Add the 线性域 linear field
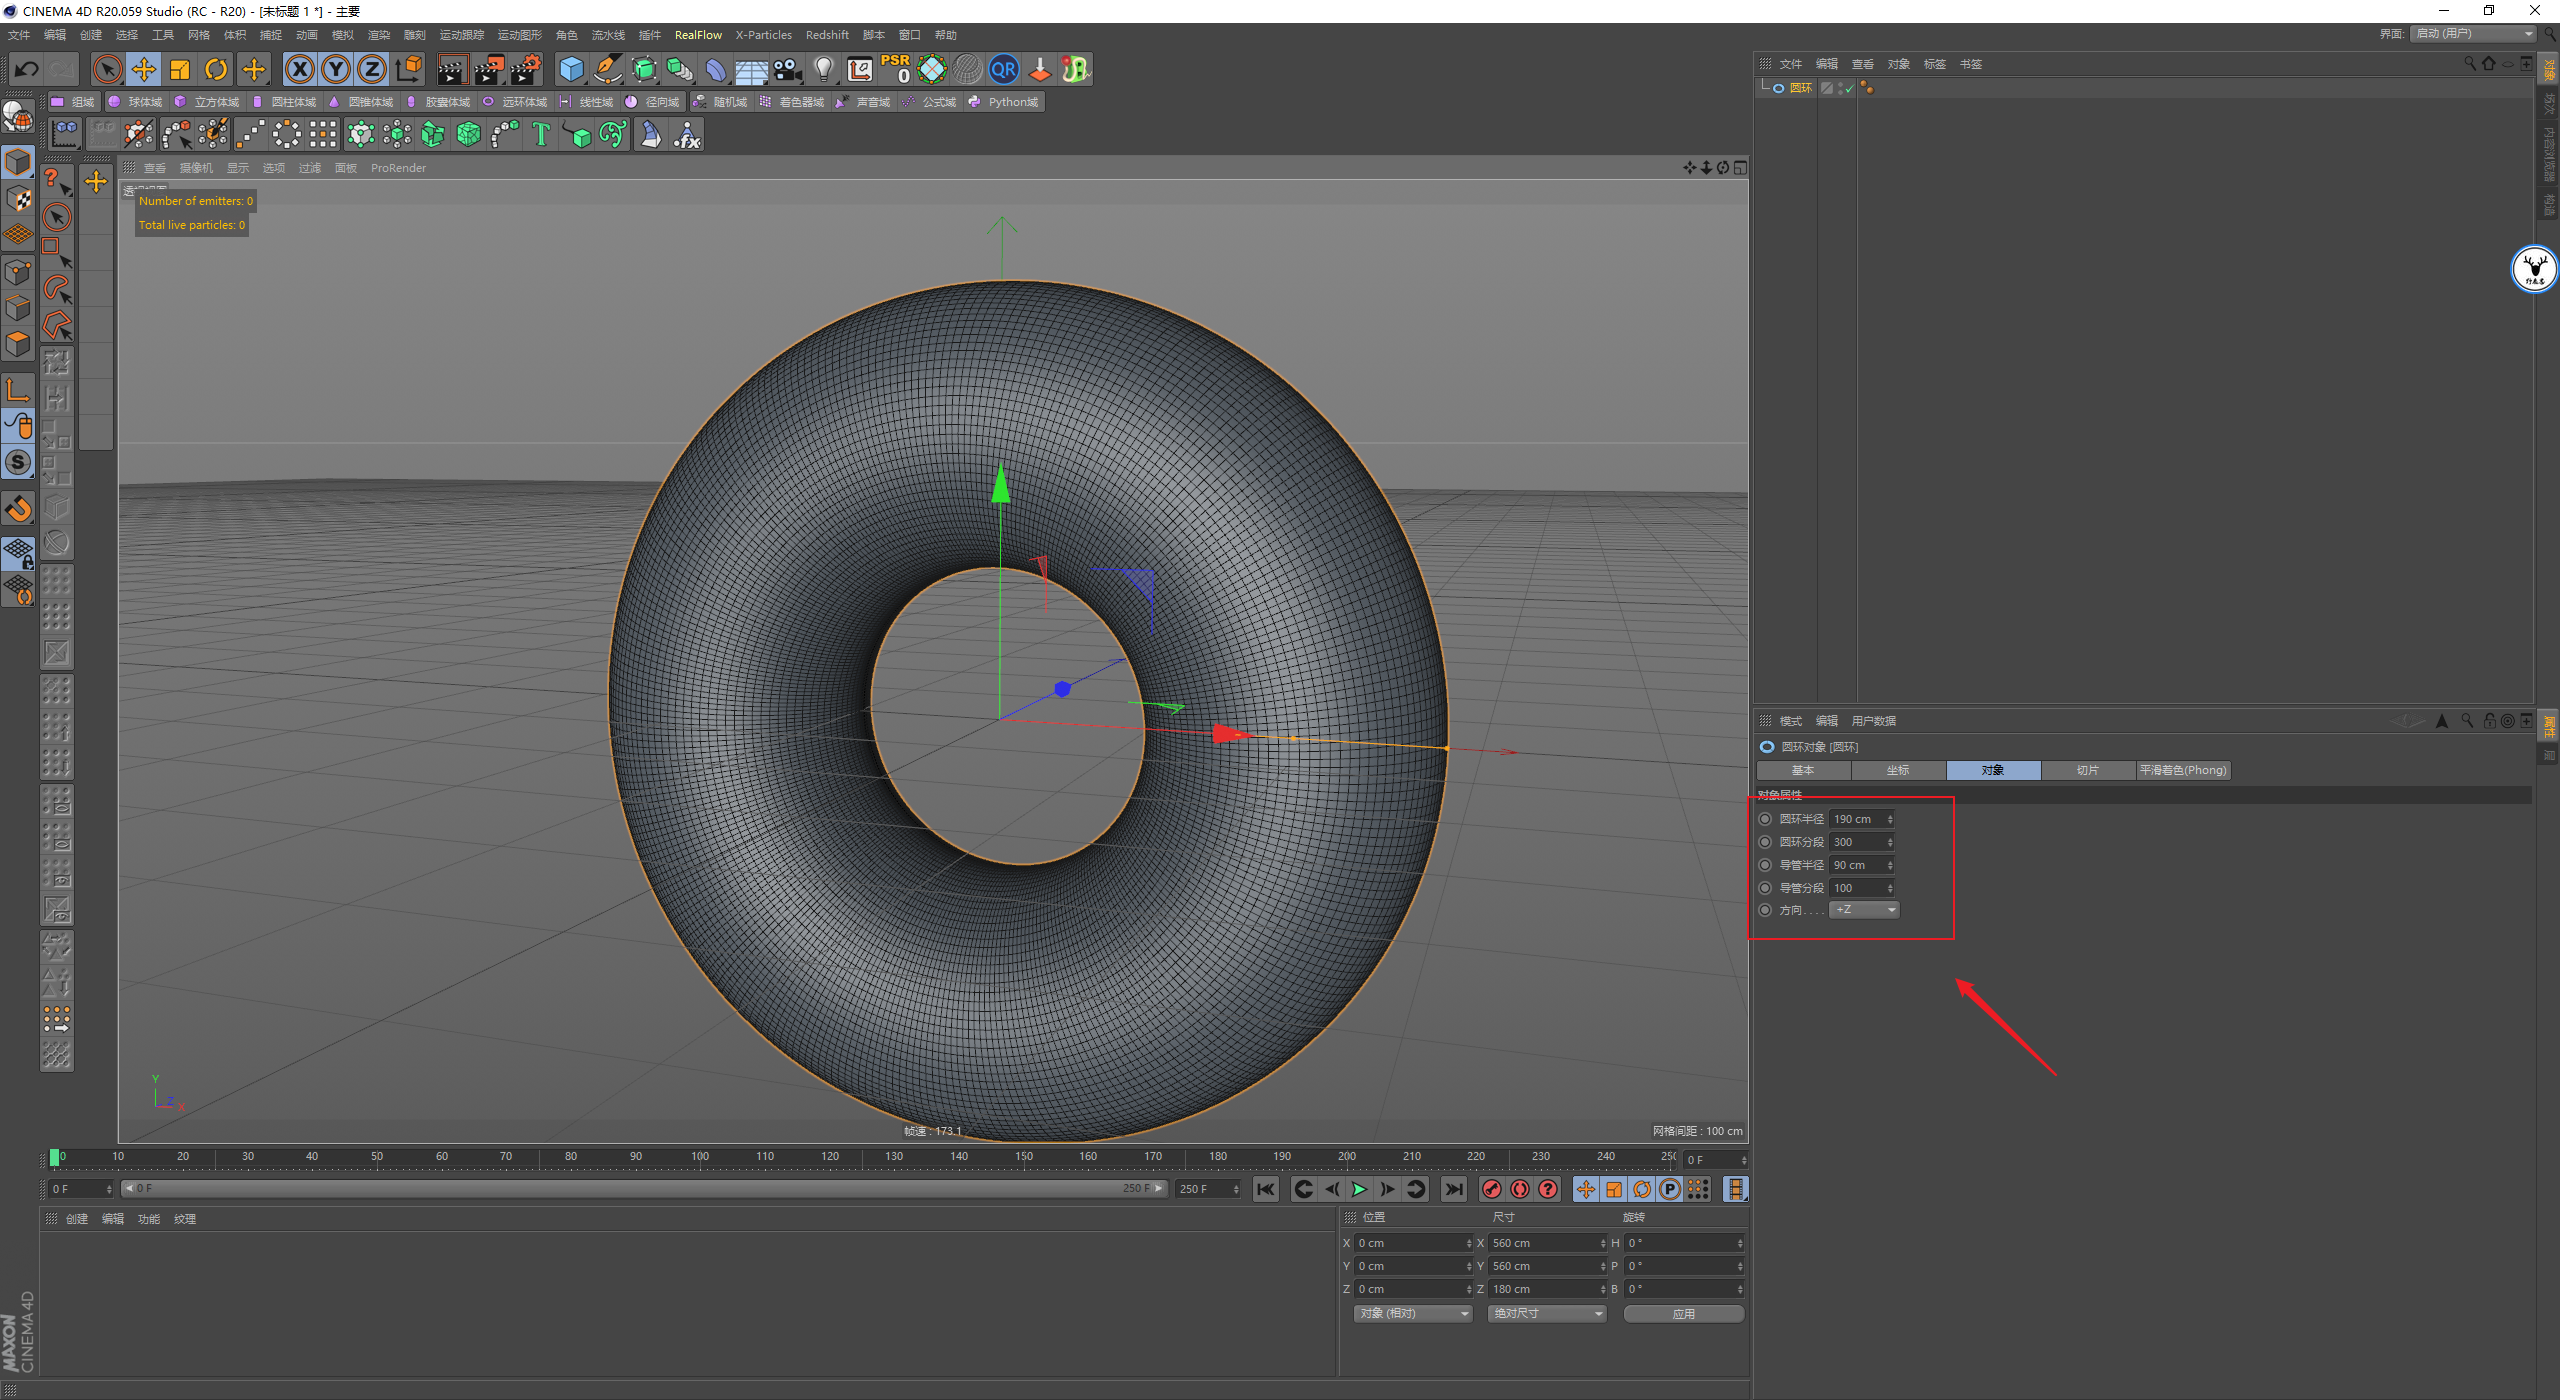The image size is (2560, 1400). pos(587,102)
